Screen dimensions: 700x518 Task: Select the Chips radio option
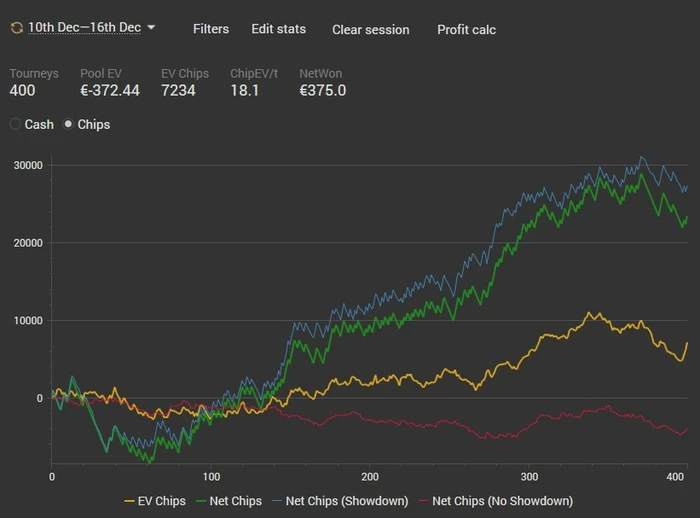coord(69,125)
